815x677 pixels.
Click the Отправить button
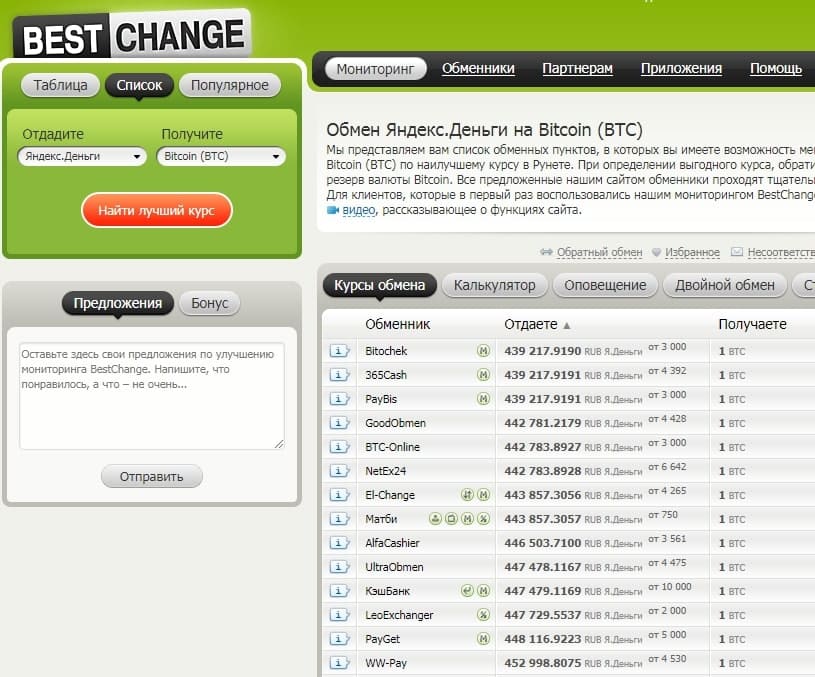pyautogui.click(x=151, y=477)
